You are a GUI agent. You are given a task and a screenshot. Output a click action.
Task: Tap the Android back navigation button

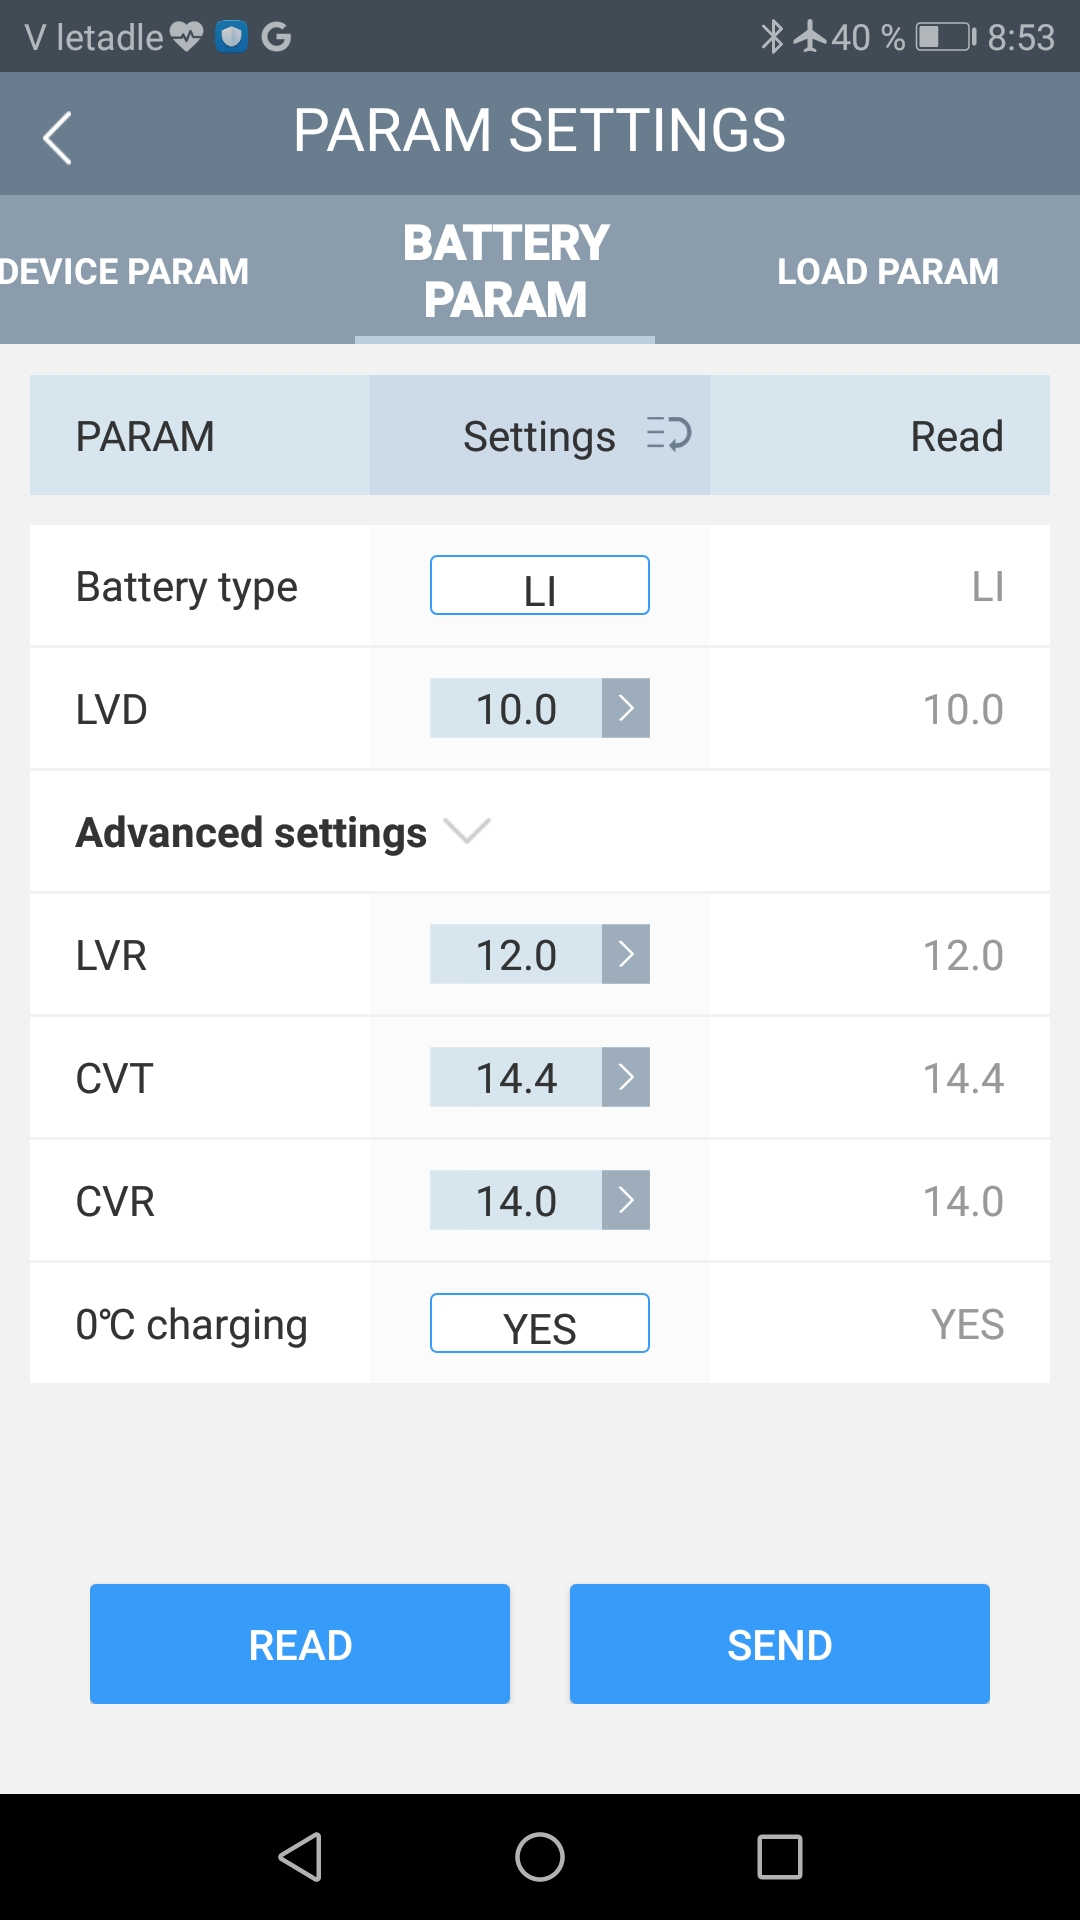pos(300,1857)
